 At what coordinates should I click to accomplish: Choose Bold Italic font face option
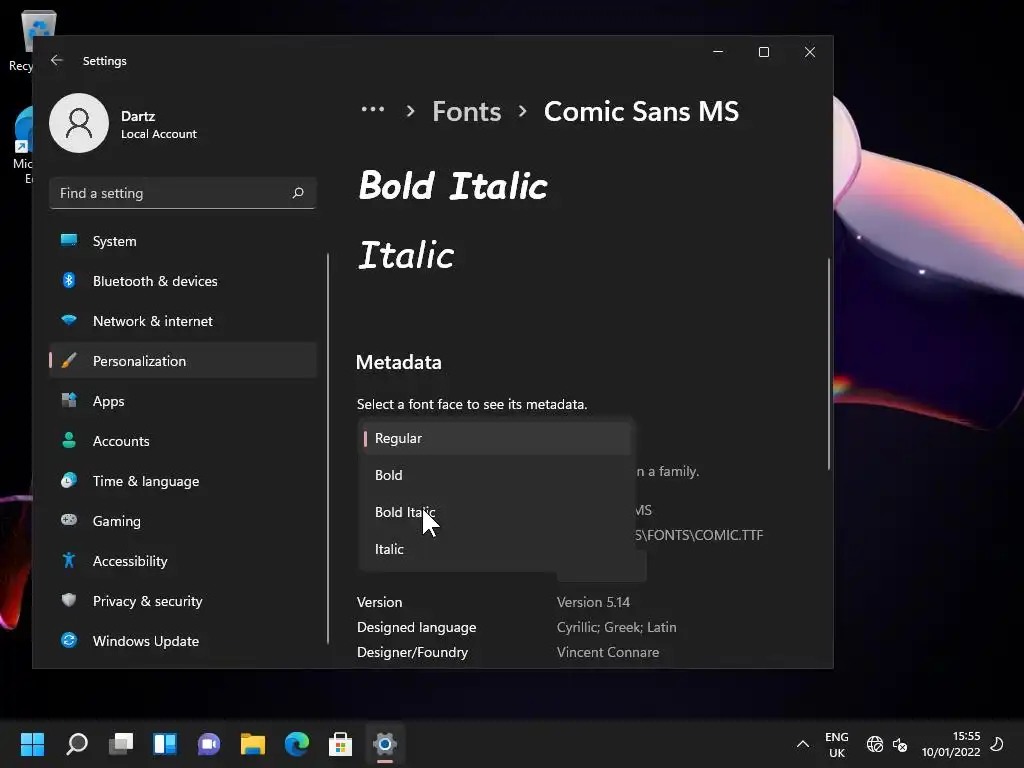tap(496, 512)
